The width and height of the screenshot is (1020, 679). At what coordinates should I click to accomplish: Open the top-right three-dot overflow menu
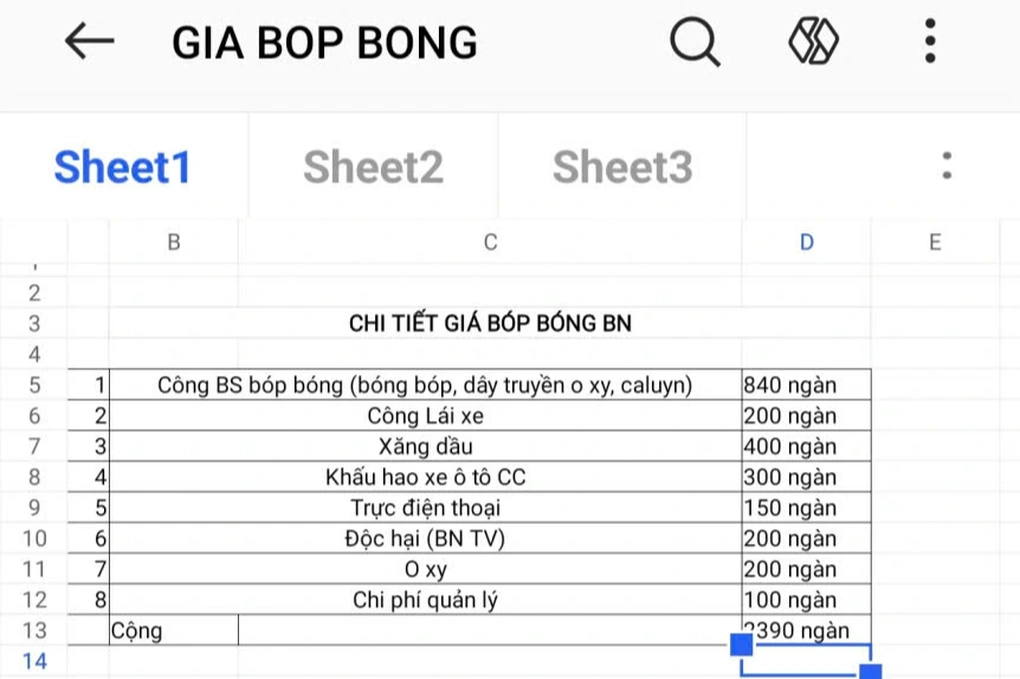tap(930, 42)
